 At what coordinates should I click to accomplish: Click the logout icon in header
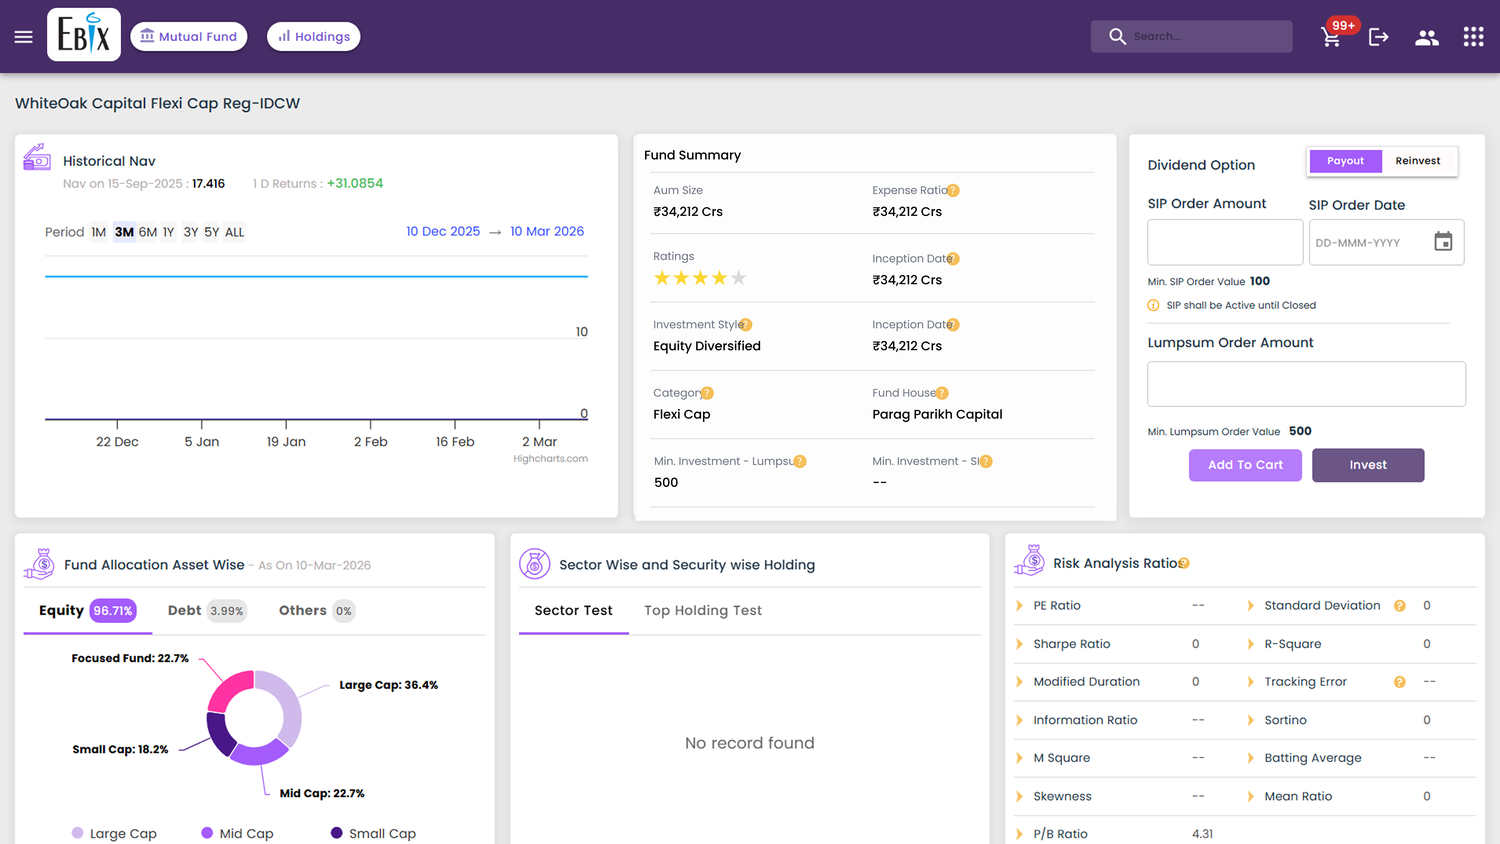click(1379, 37)
